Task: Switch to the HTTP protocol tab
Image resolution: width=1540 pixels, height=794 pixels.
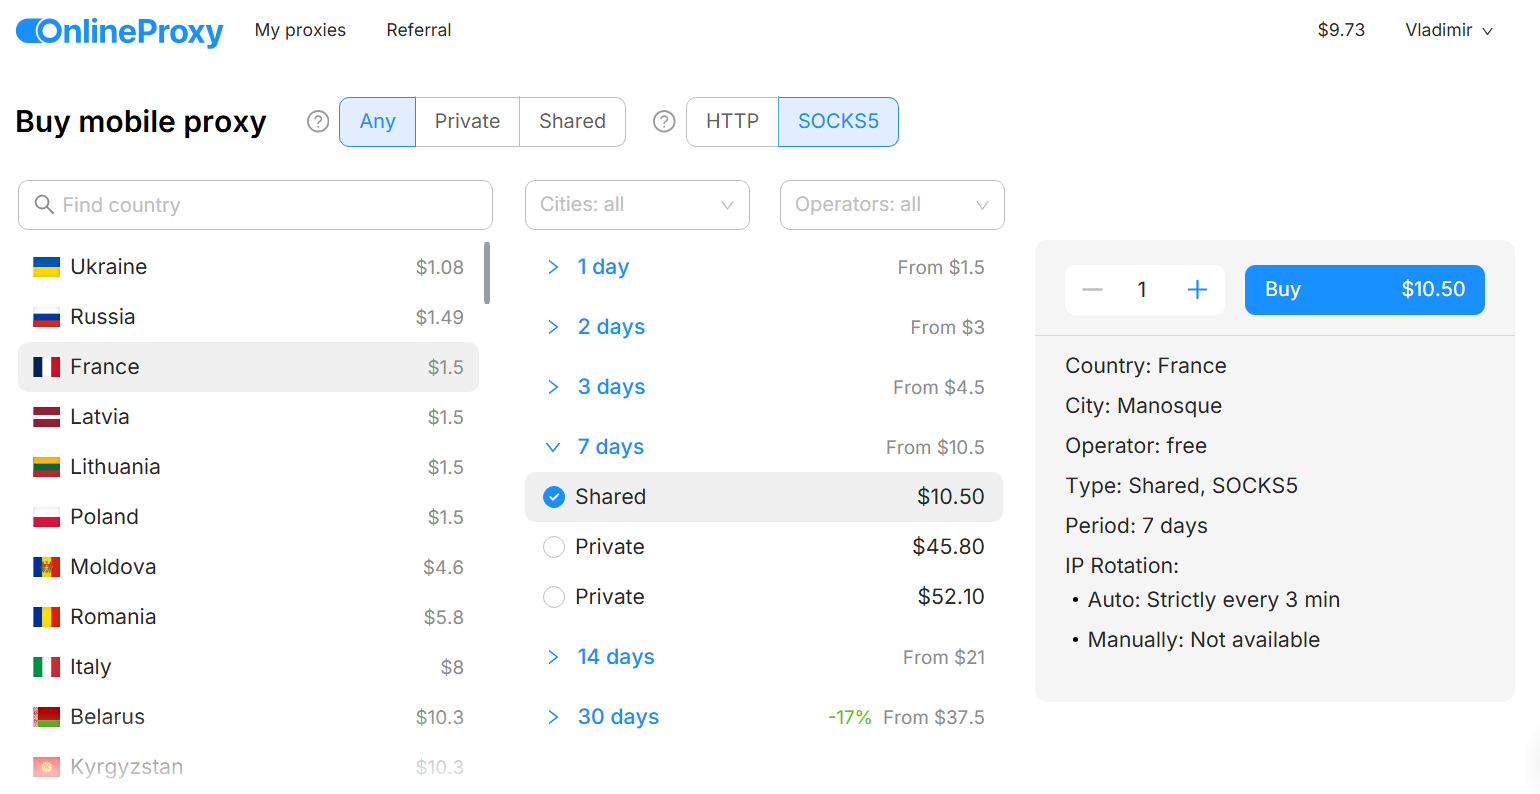Action: coord(732,122)
